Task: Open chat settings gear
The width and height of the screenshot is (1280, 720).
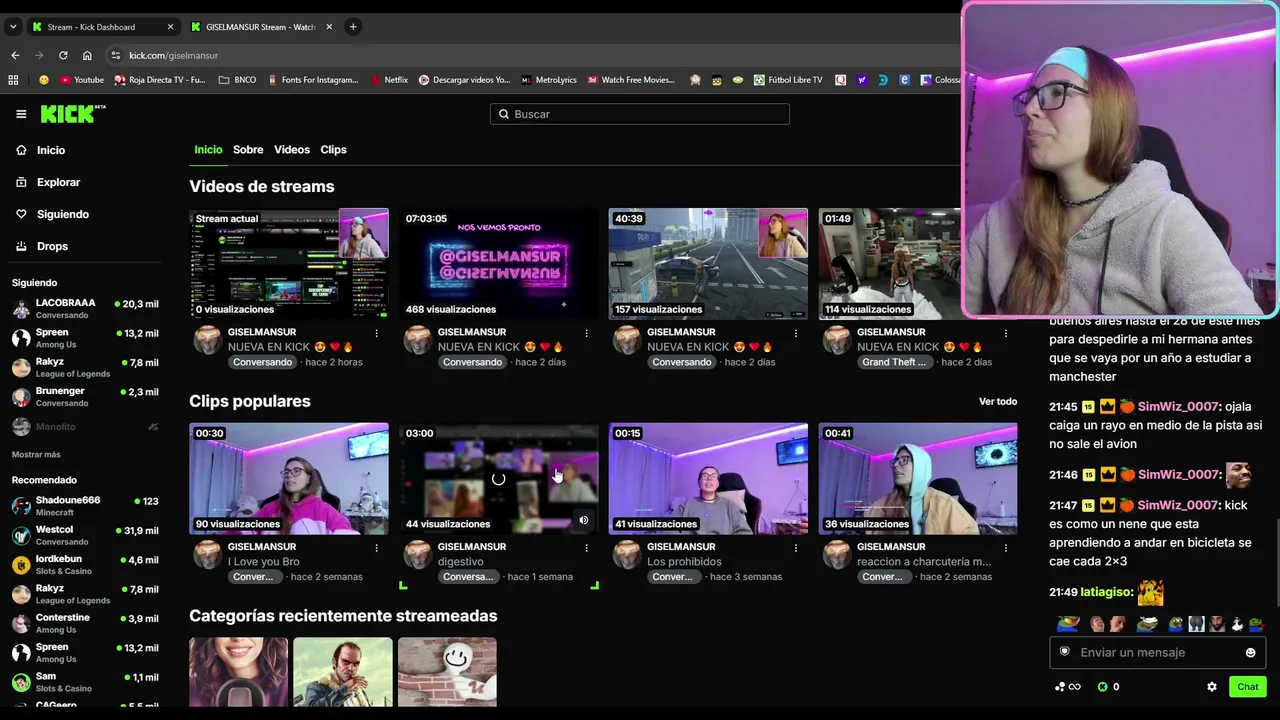Action: click(x=1212, y=687)
